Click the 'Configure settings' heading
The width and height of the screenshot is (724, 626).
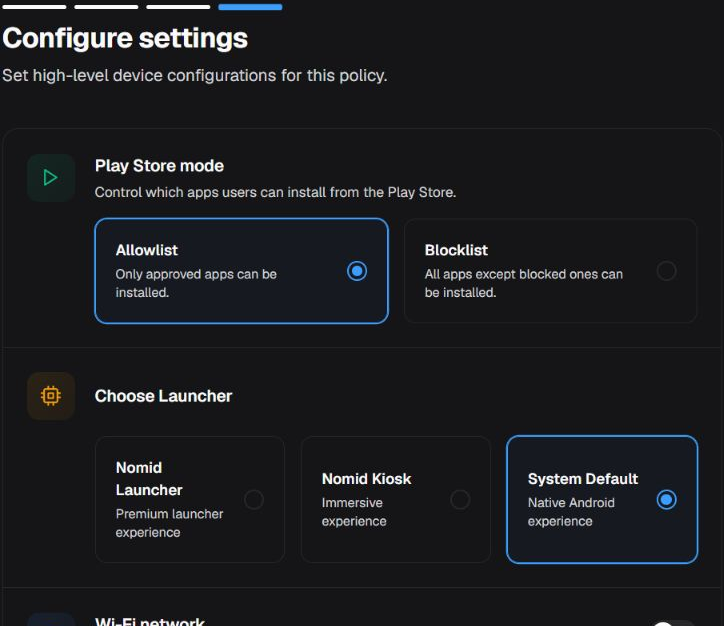point(125,38)
